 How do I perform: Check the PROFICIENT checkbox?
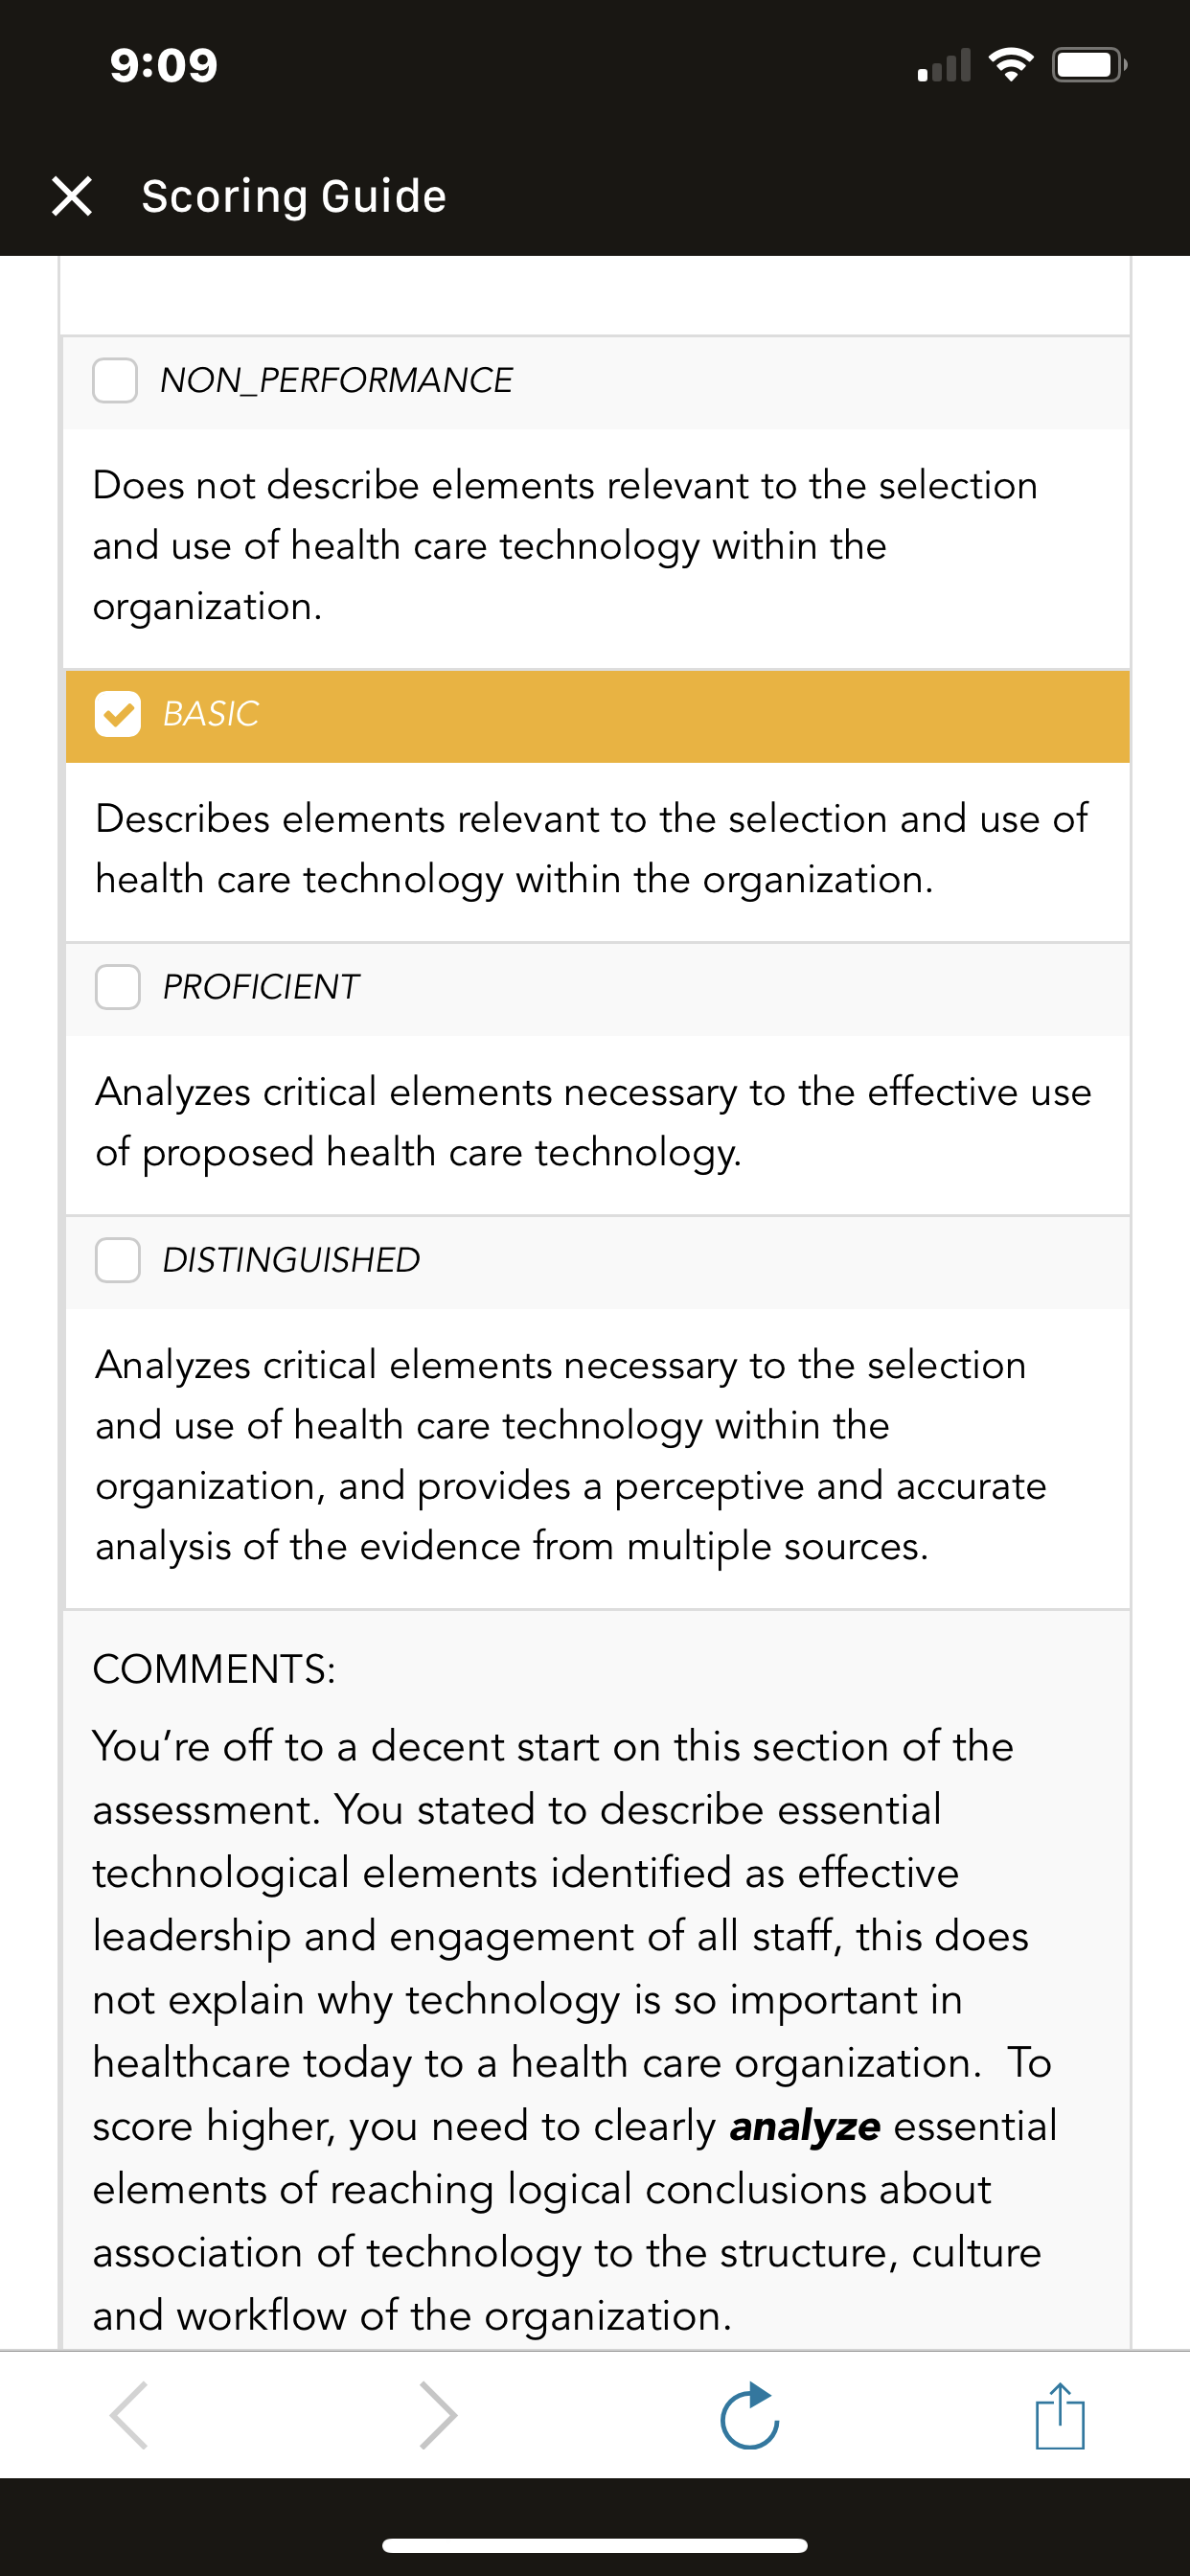(117, 987)
